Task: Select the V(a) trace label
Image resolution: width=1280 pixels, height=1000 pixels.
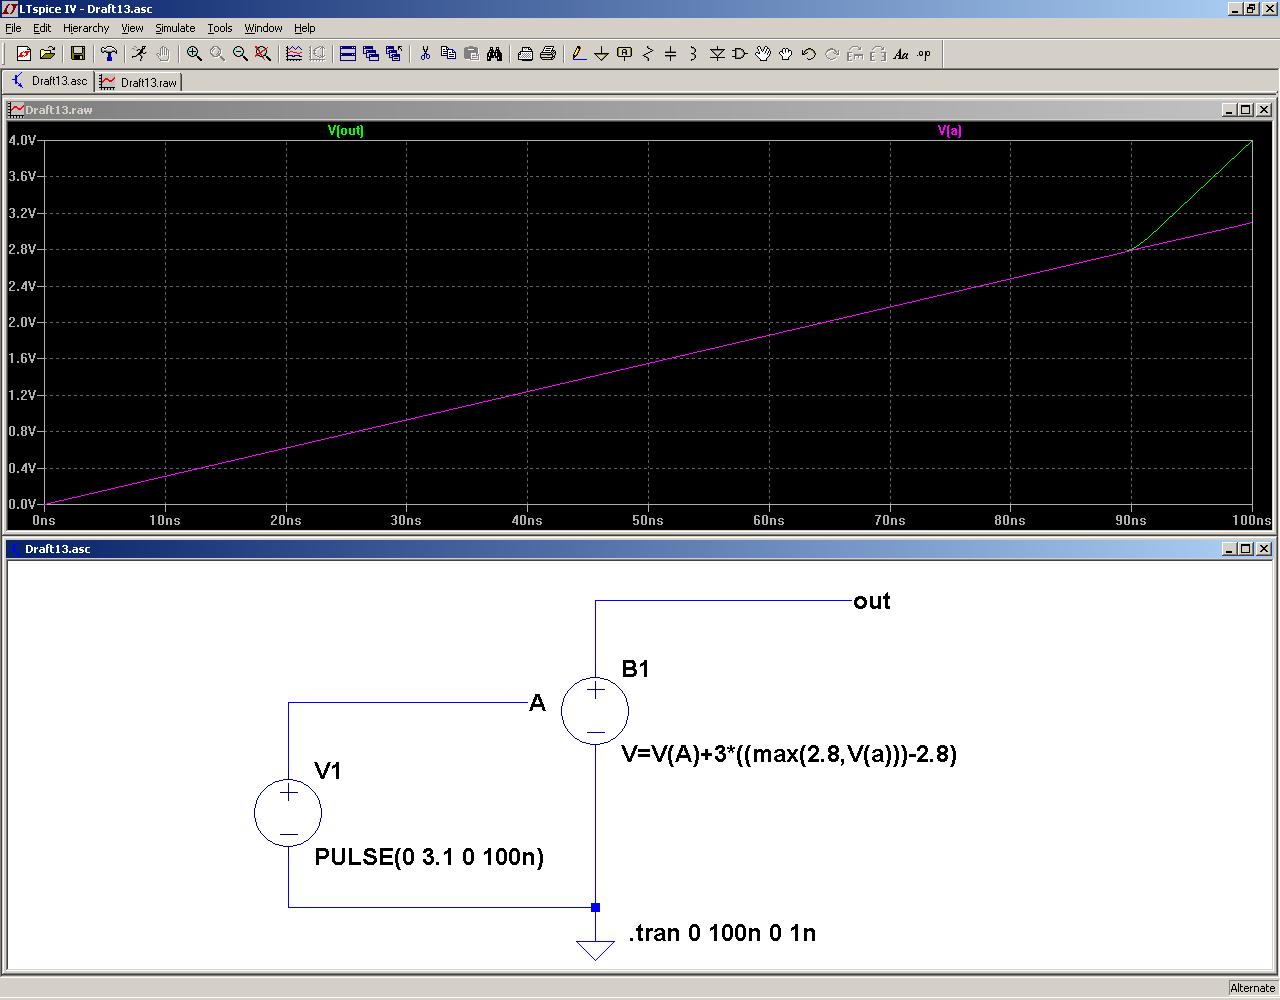Action: 950,131
